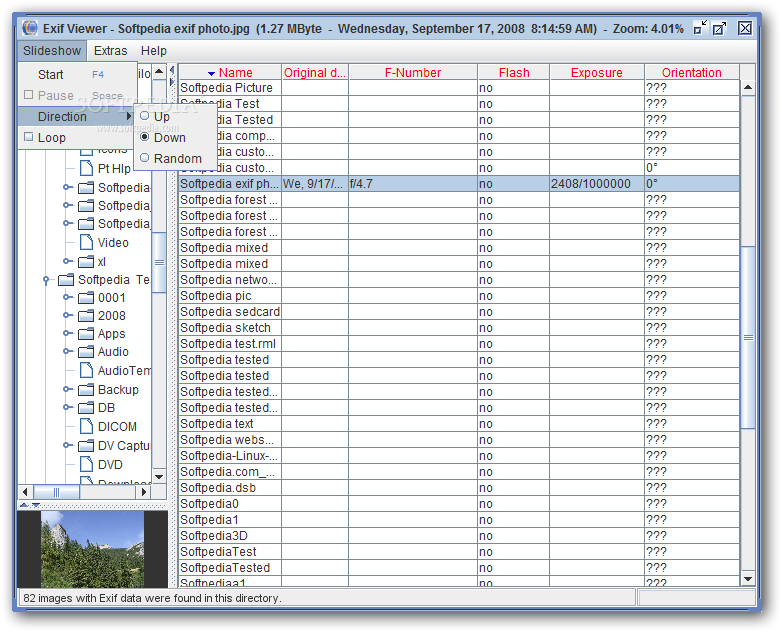
Task: Sort by Exposure column header
Action: click(x=596, y=73)
